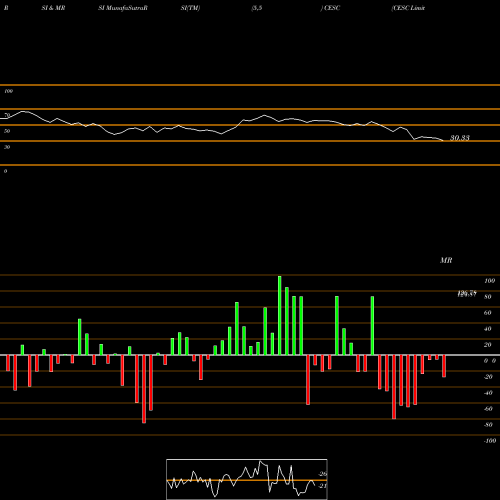Click the '-20' label on the MR axis
This screenshot has height=500, width=500.
(x=488, y=377)
